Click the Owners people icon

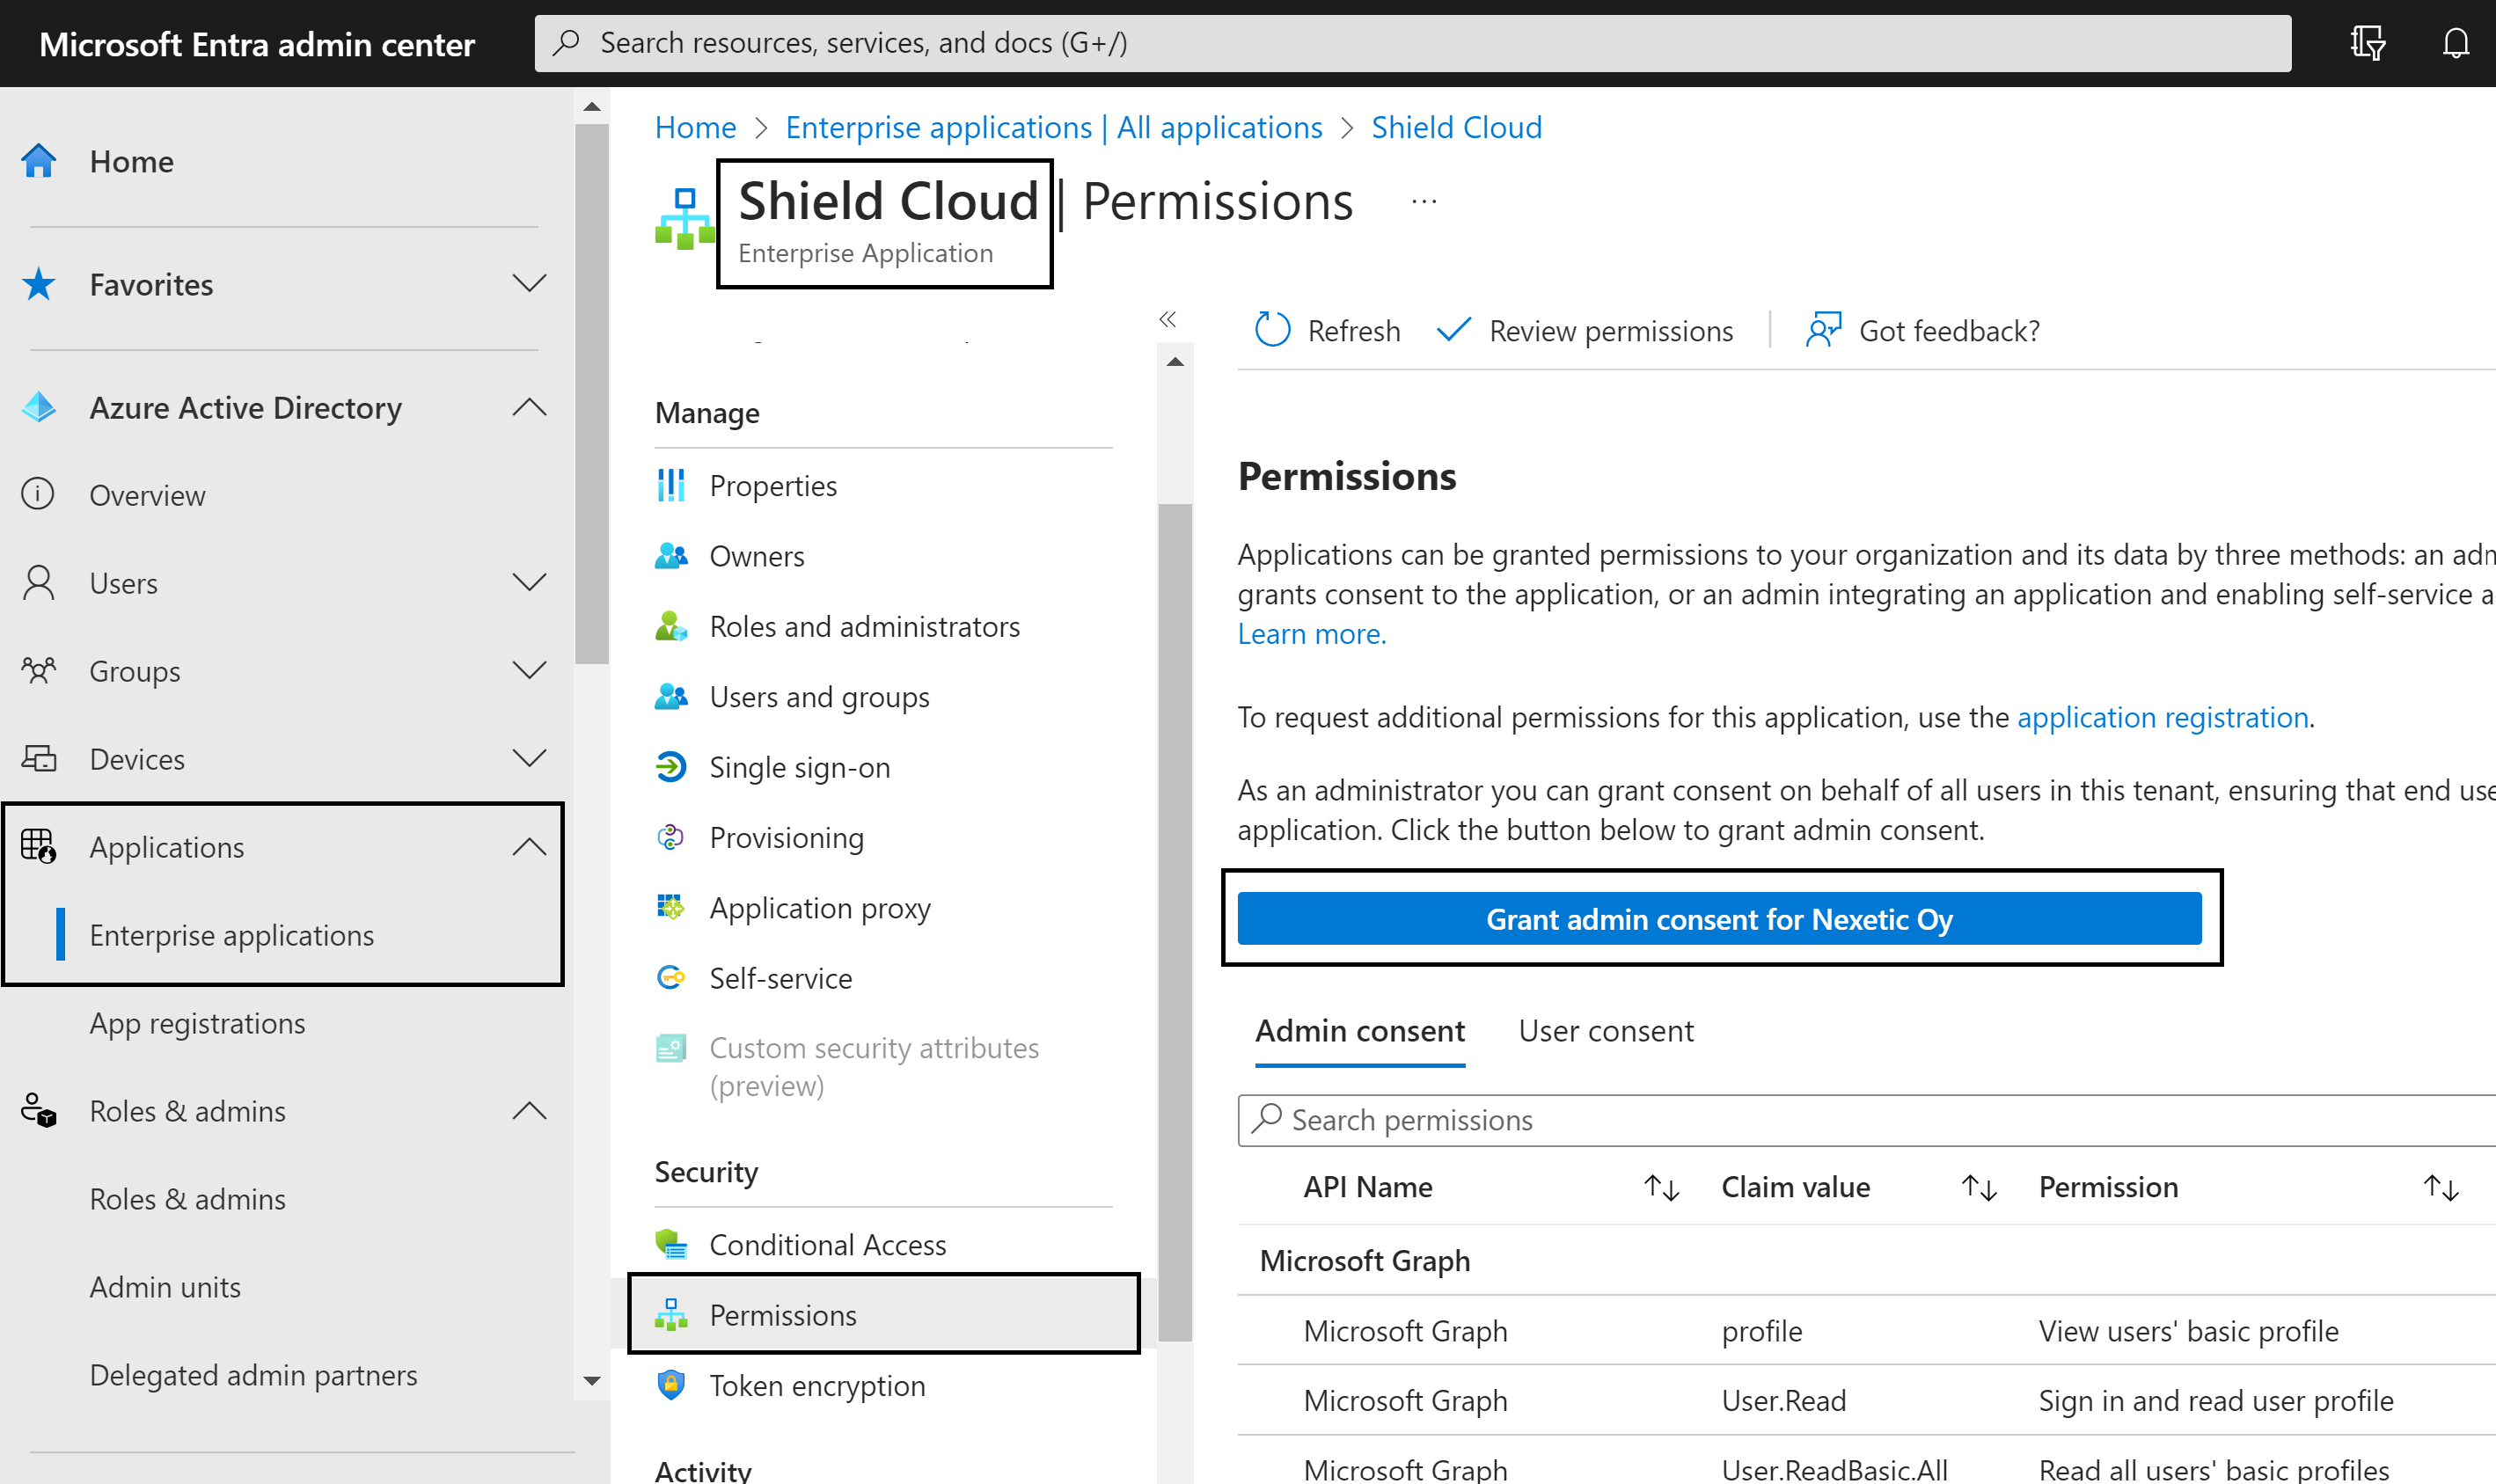coord(671,555)
